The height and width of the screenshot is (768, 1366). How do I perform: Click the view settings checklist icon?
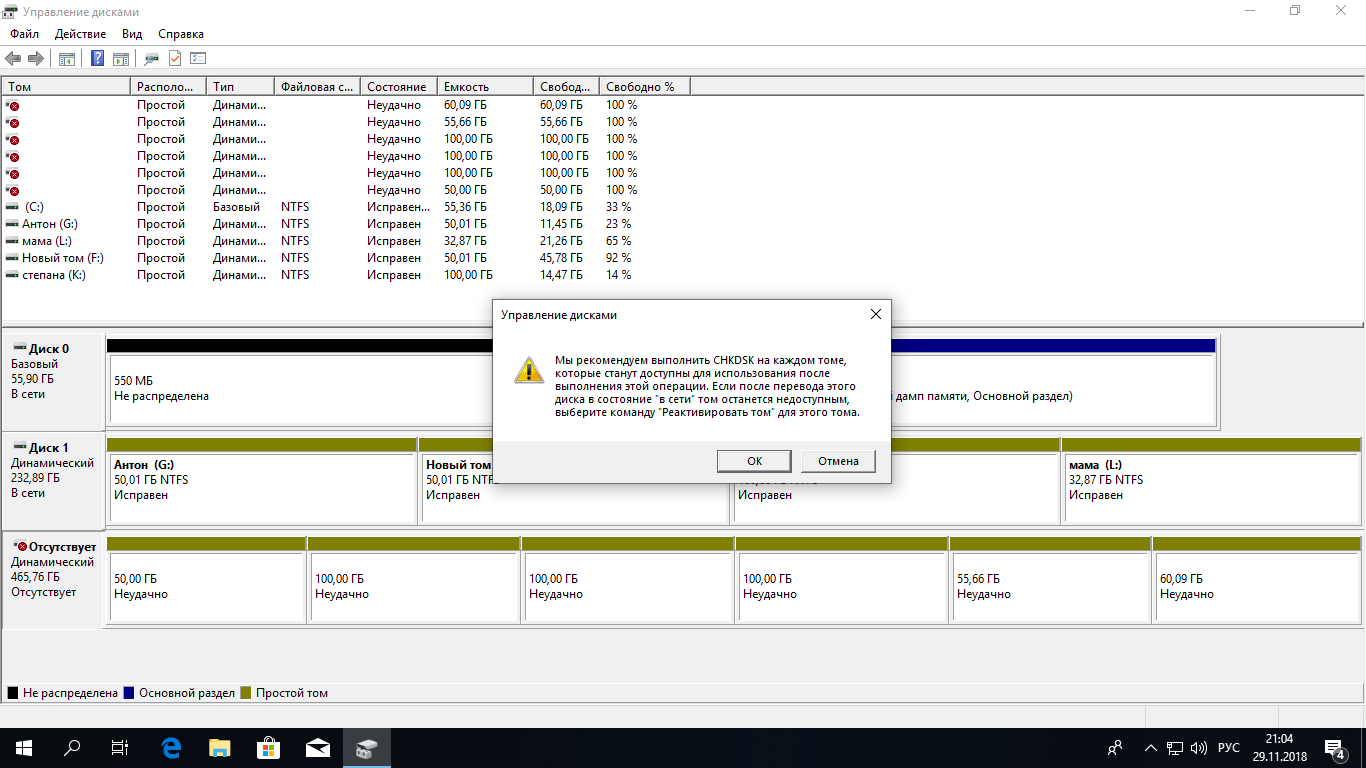pos(198,59)
